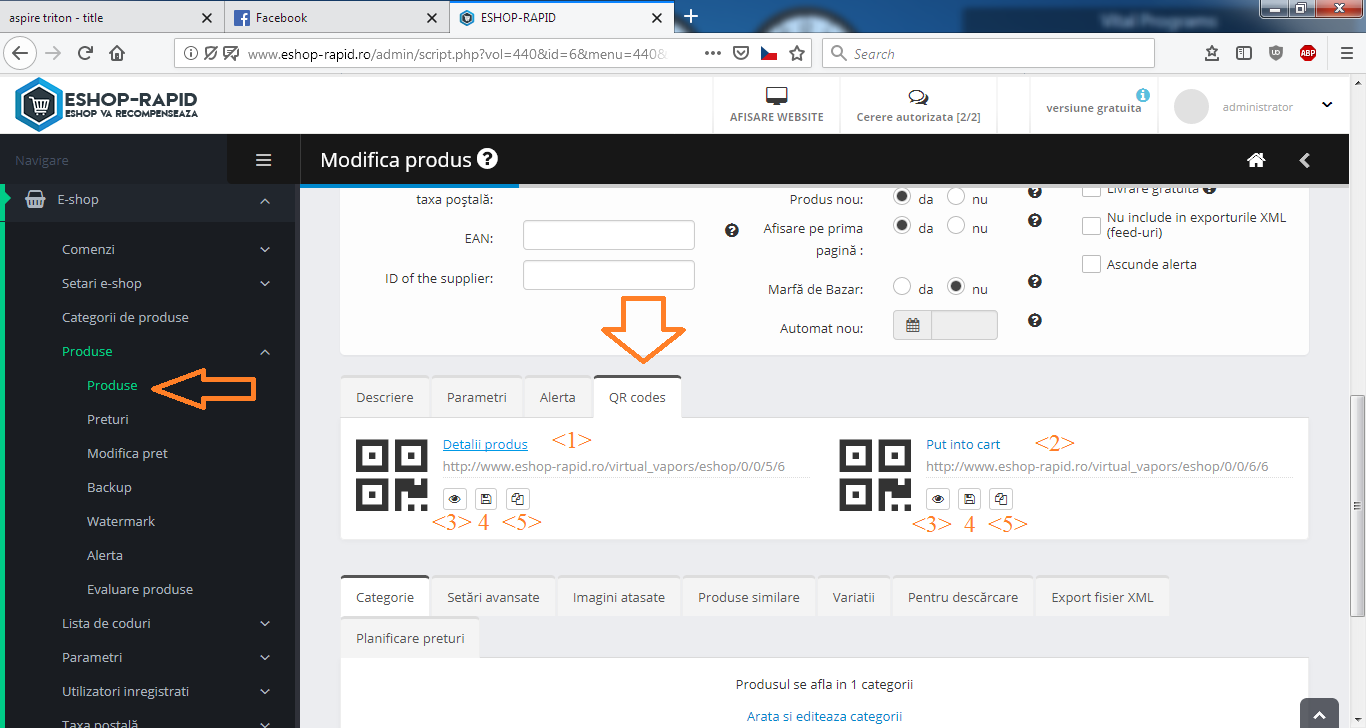Go back using the header left chevron
The height and width of the screenshot is (728, 1366).
coord(1304,160)
